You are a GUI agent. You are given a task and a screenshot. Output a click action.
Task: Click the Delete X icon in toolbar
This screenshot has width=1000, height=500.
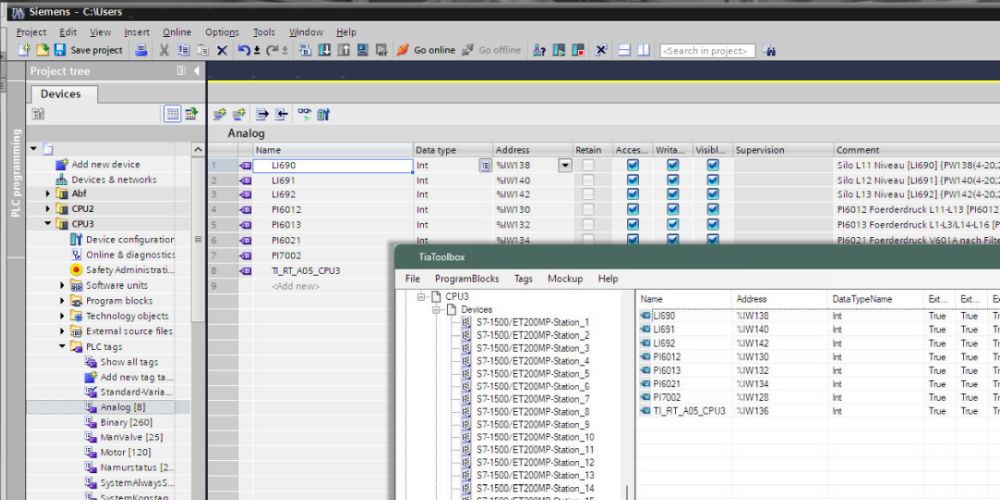(x=222, y=50)
